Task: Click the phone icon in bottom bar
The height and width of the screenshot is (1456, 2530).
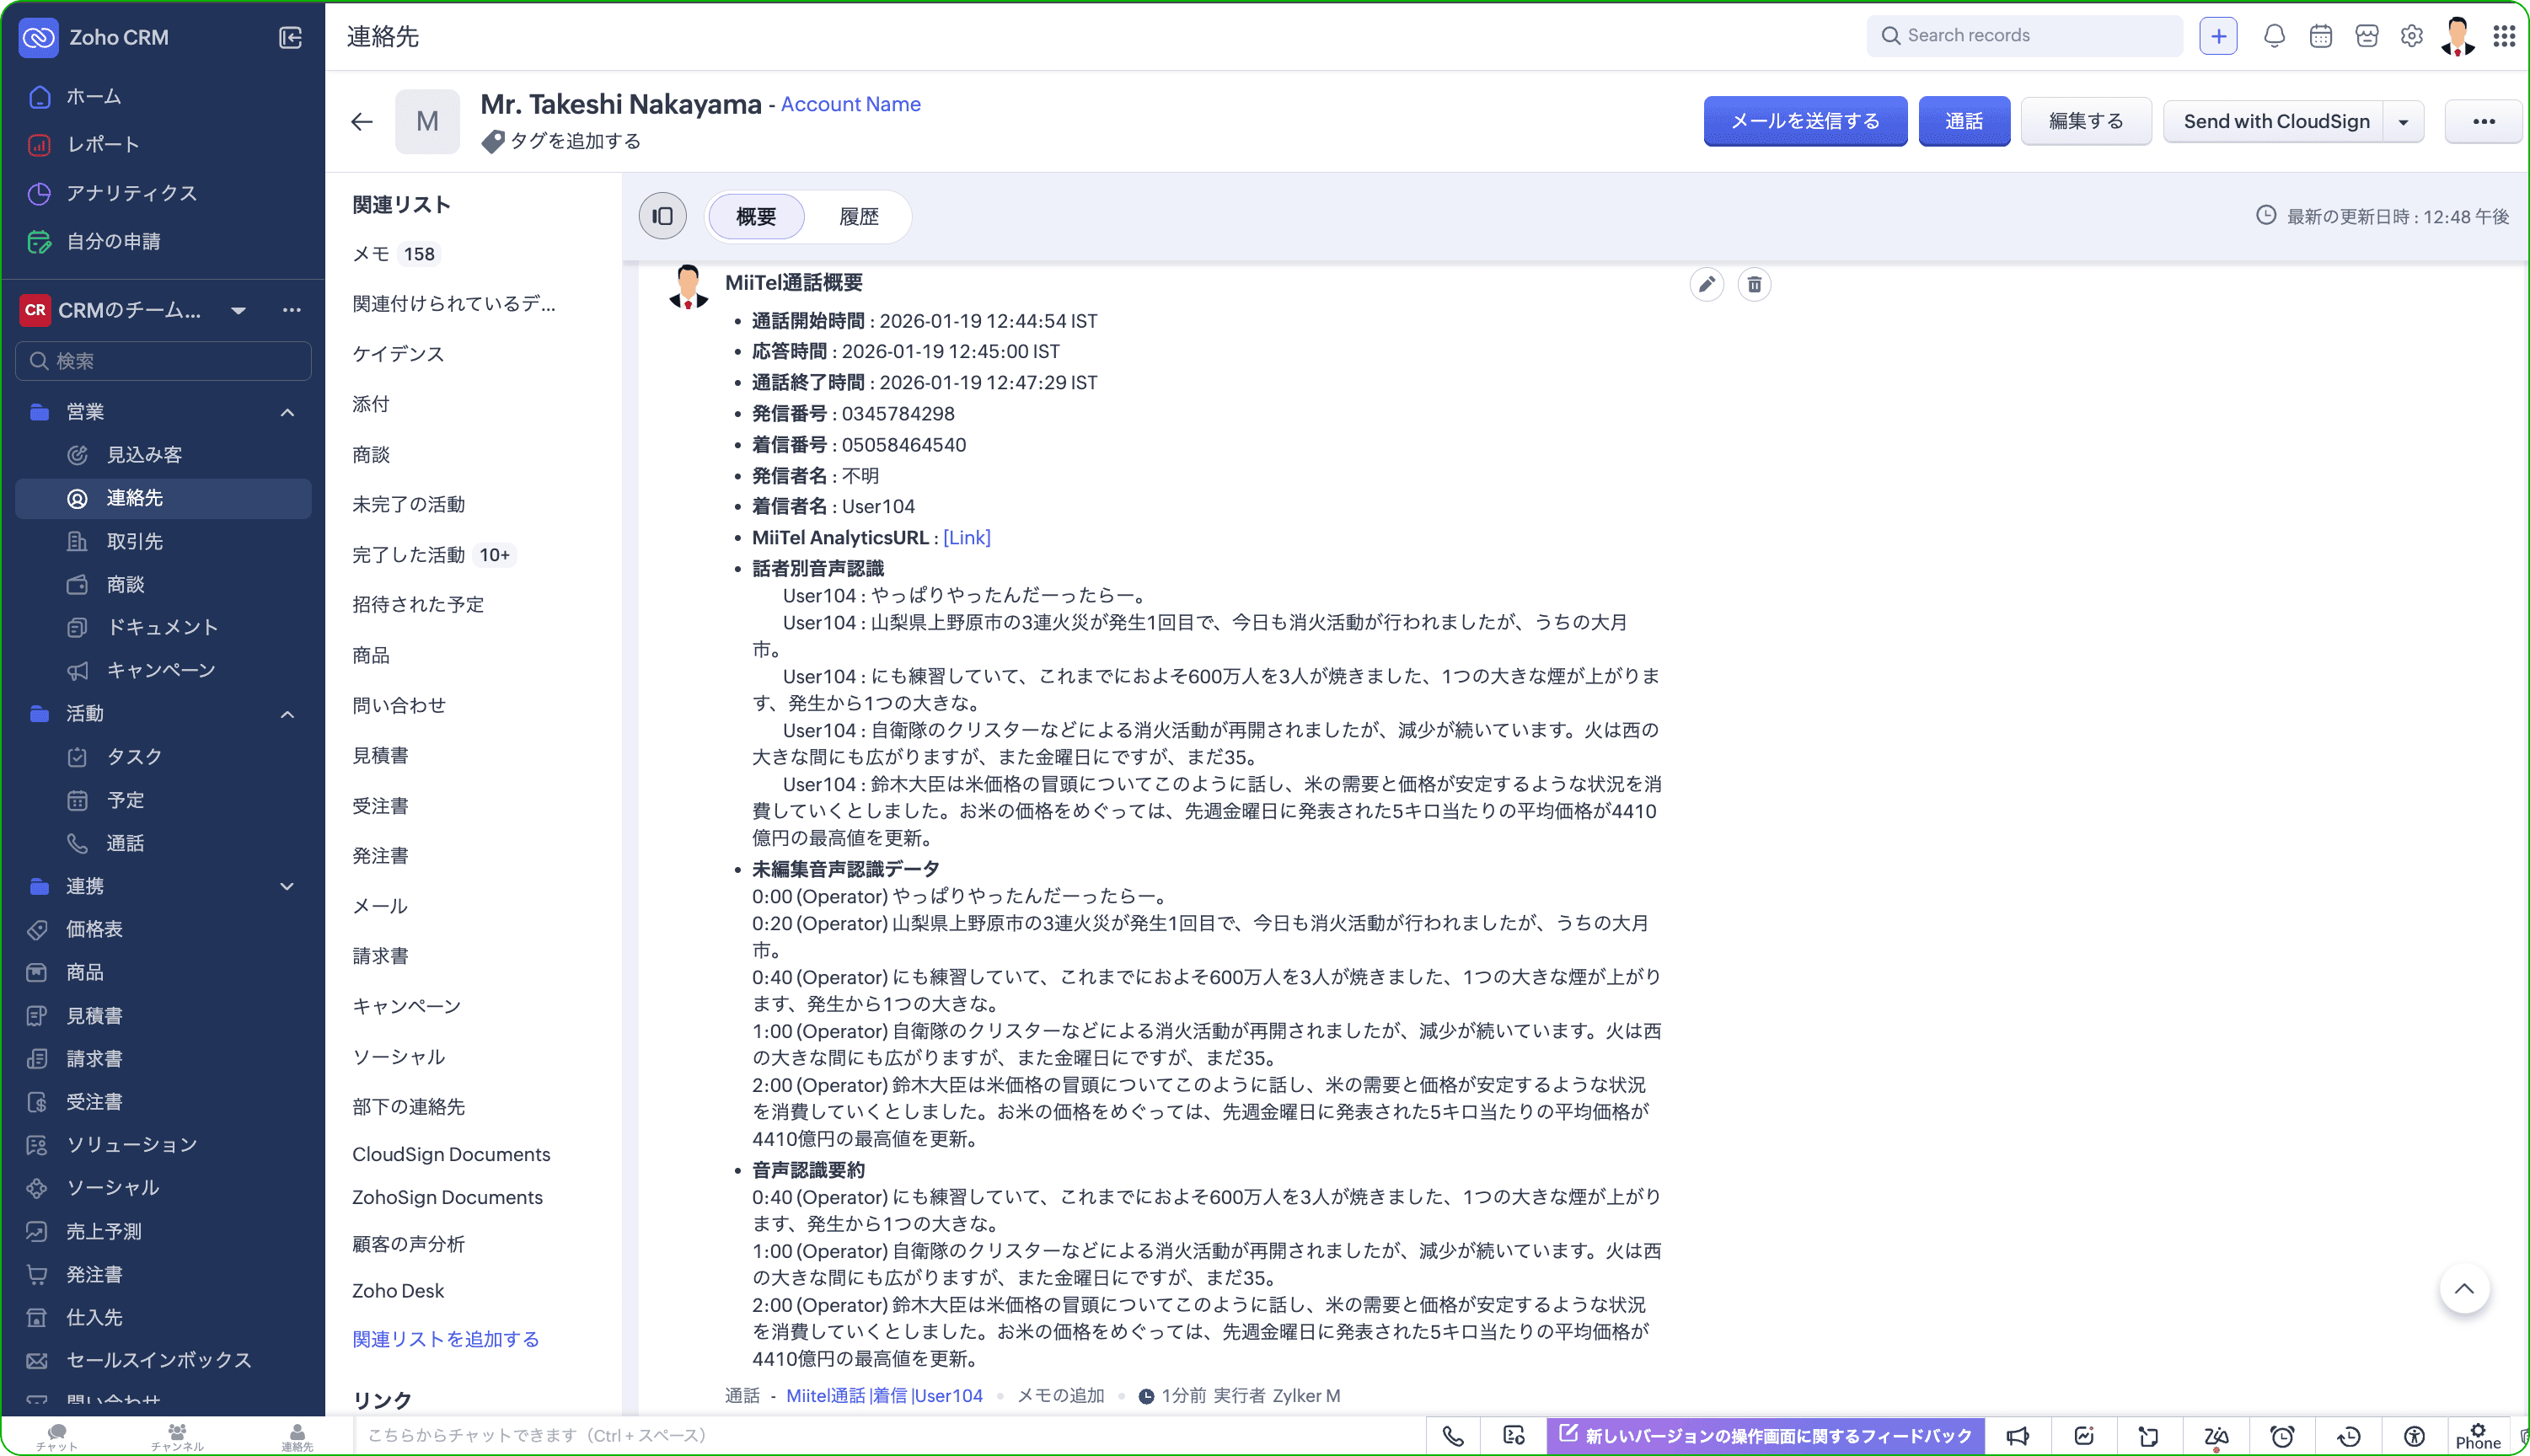Action: (x=1453, y=1436)
